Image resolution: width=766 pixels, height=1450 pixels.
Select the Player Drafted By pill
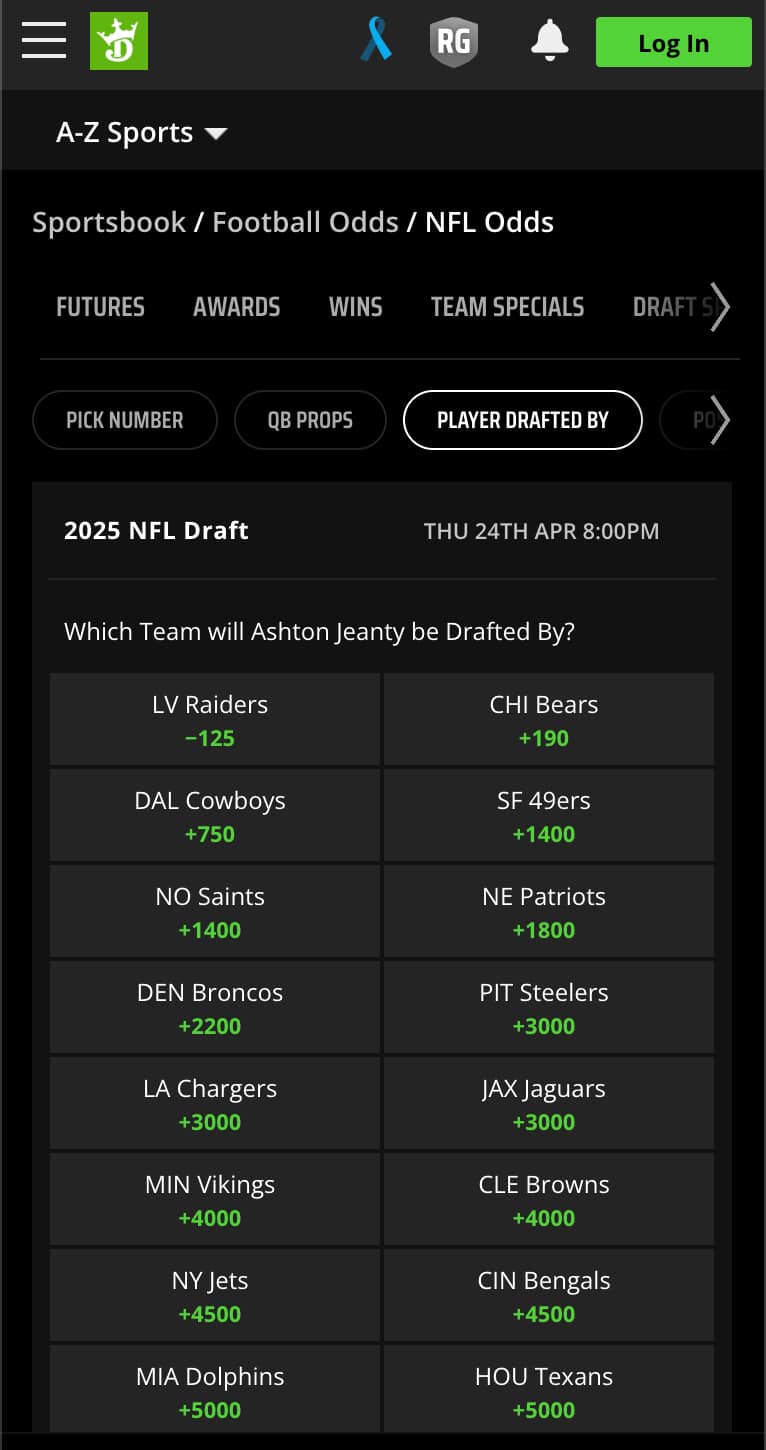click(522, 420)
